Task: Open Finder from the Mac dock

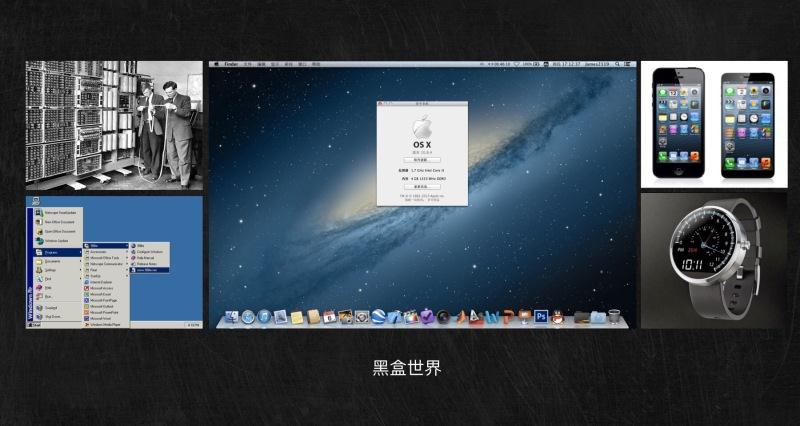Action: 232,317
